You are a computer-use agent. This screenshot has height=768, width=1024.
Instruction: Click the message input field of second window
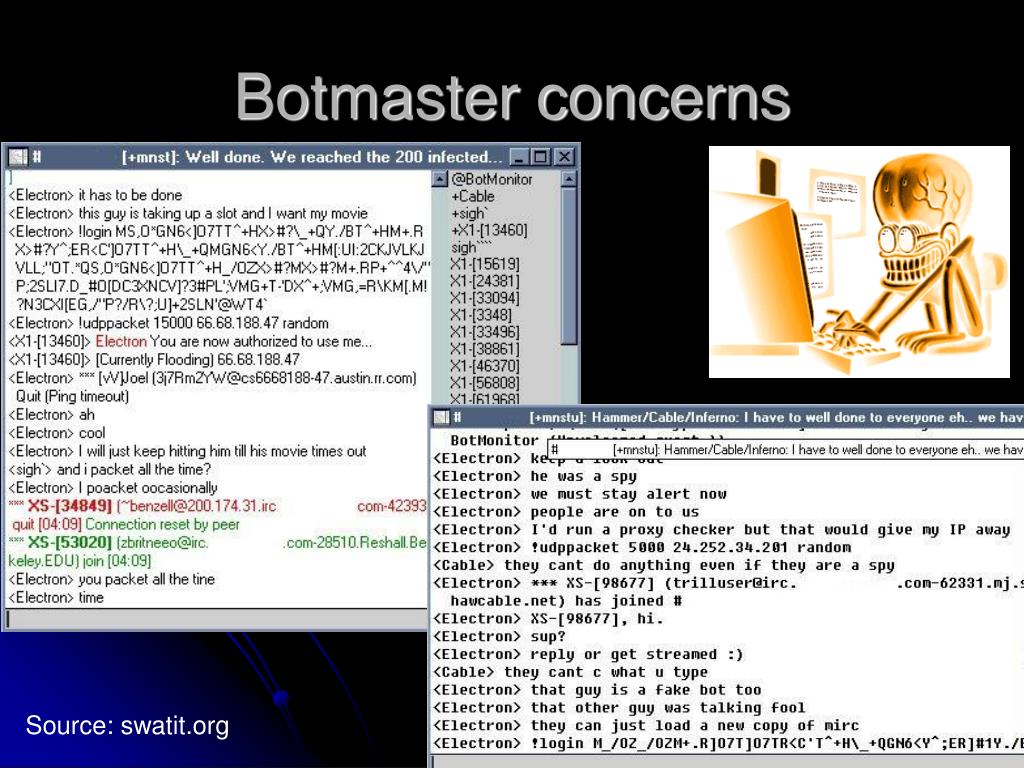728,761
